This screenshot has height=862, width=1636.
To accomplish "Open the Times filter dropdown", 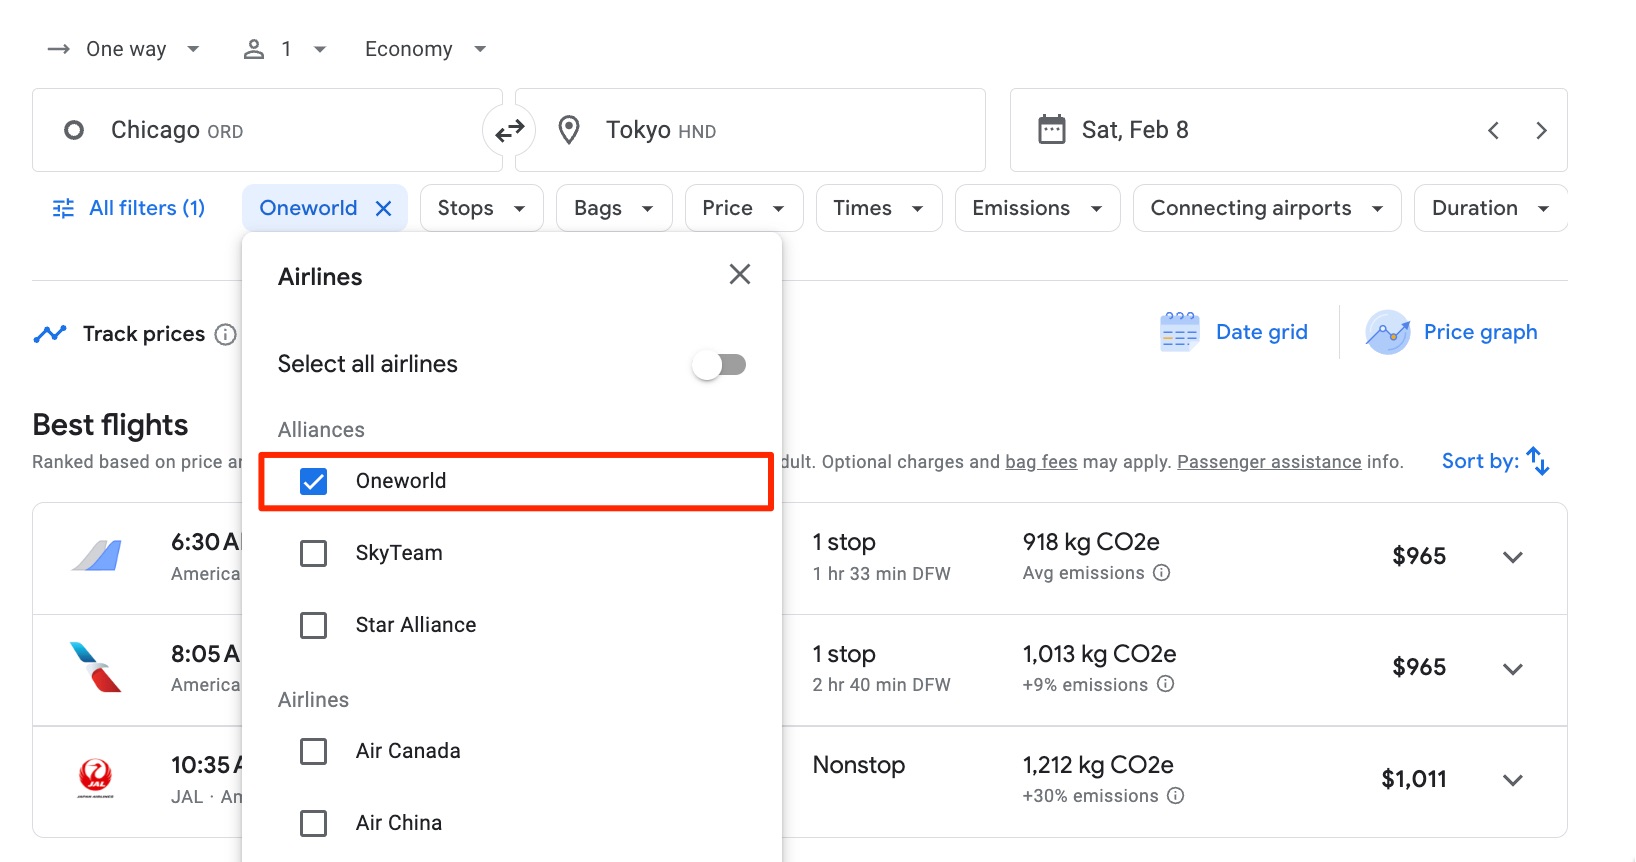I will 879,208.
